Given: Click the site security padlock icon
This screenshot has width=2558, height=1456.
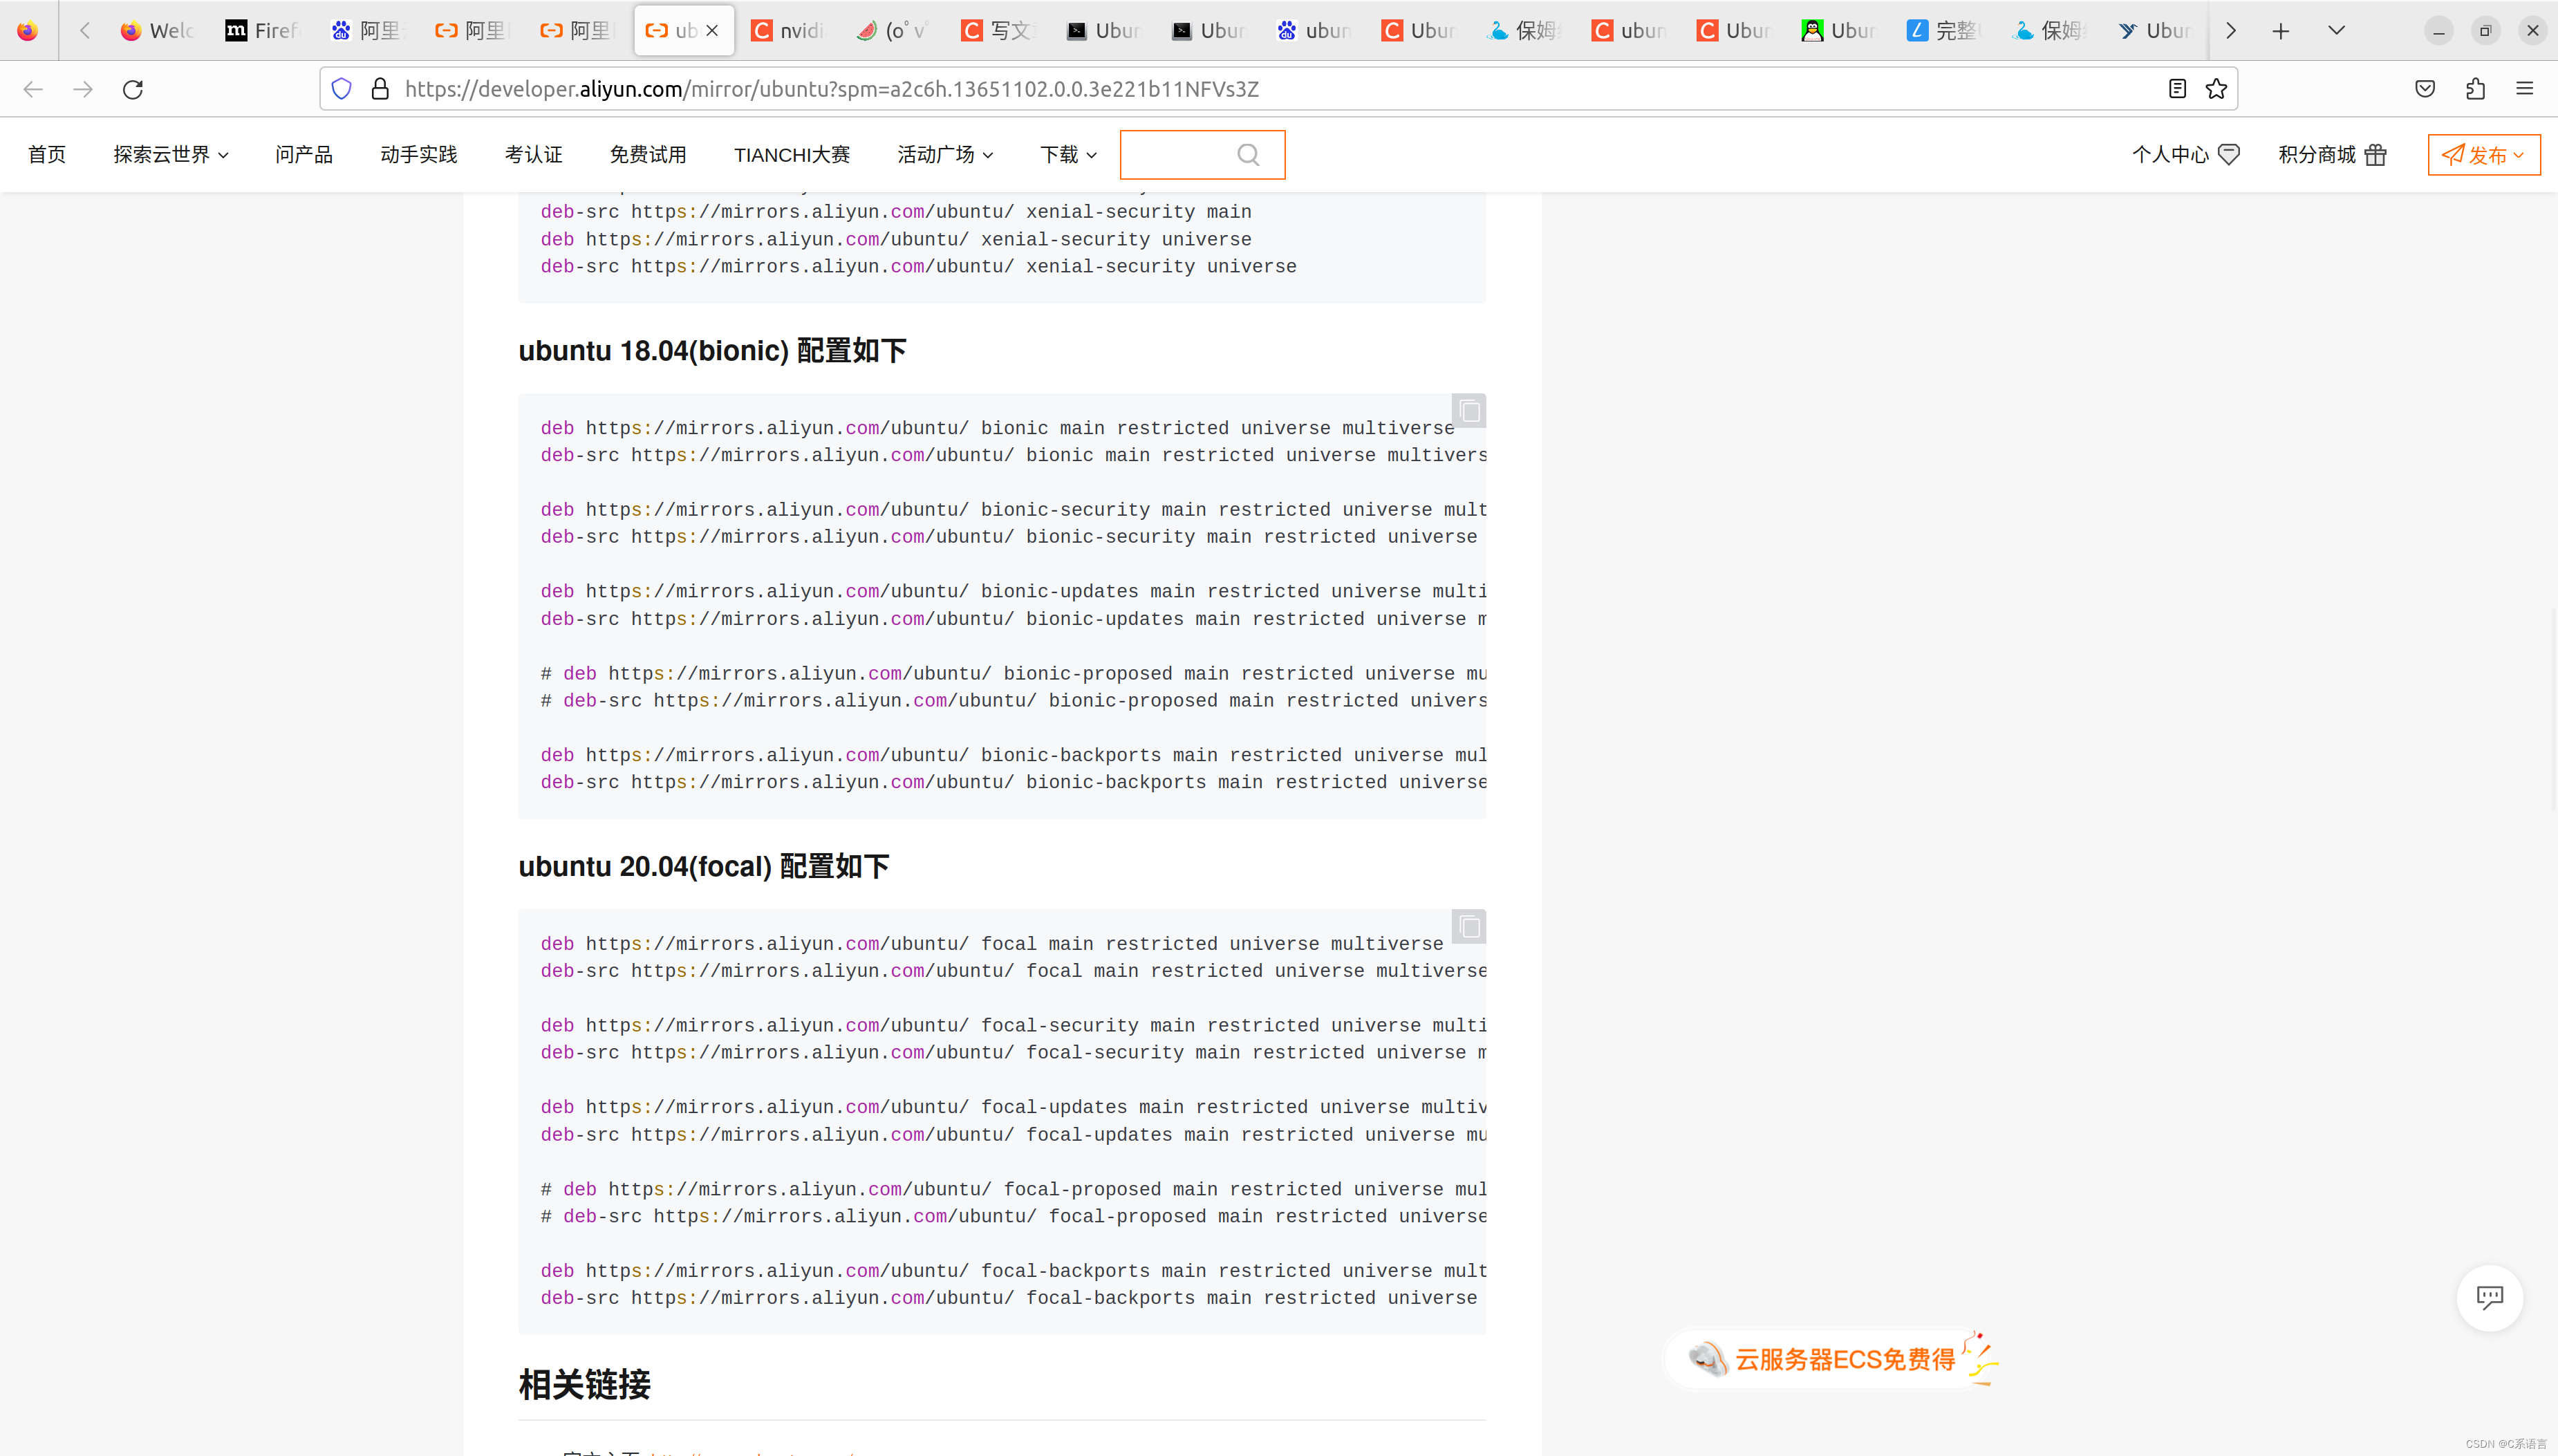Looking at the screenshot, I should [380, 89].
